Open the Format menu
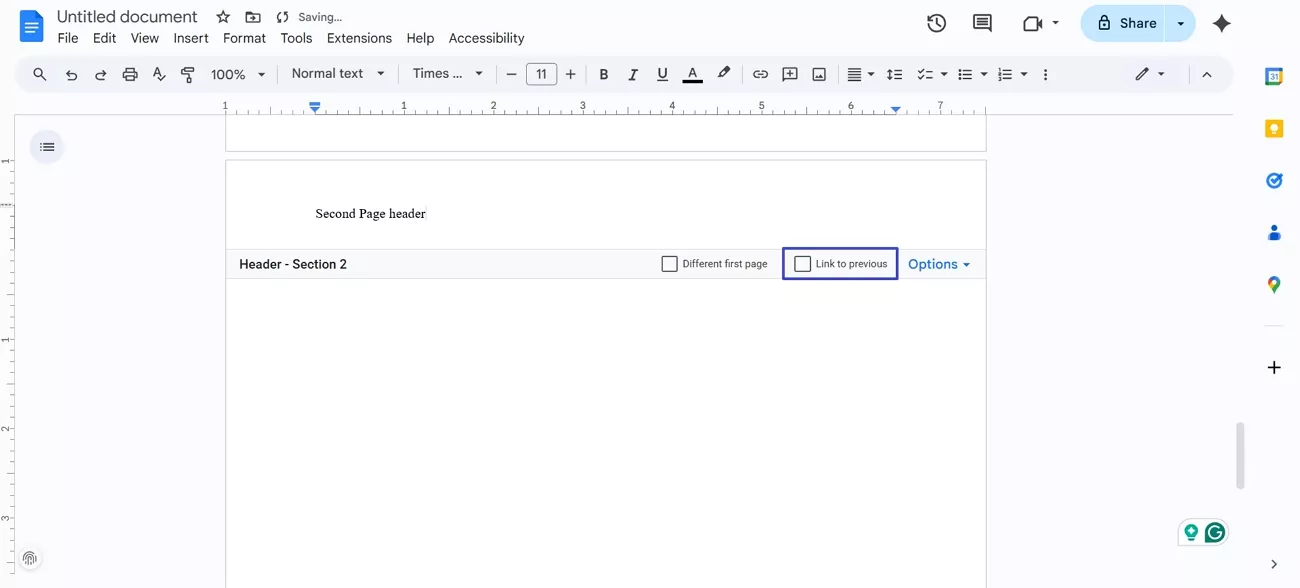 point(244,37)
